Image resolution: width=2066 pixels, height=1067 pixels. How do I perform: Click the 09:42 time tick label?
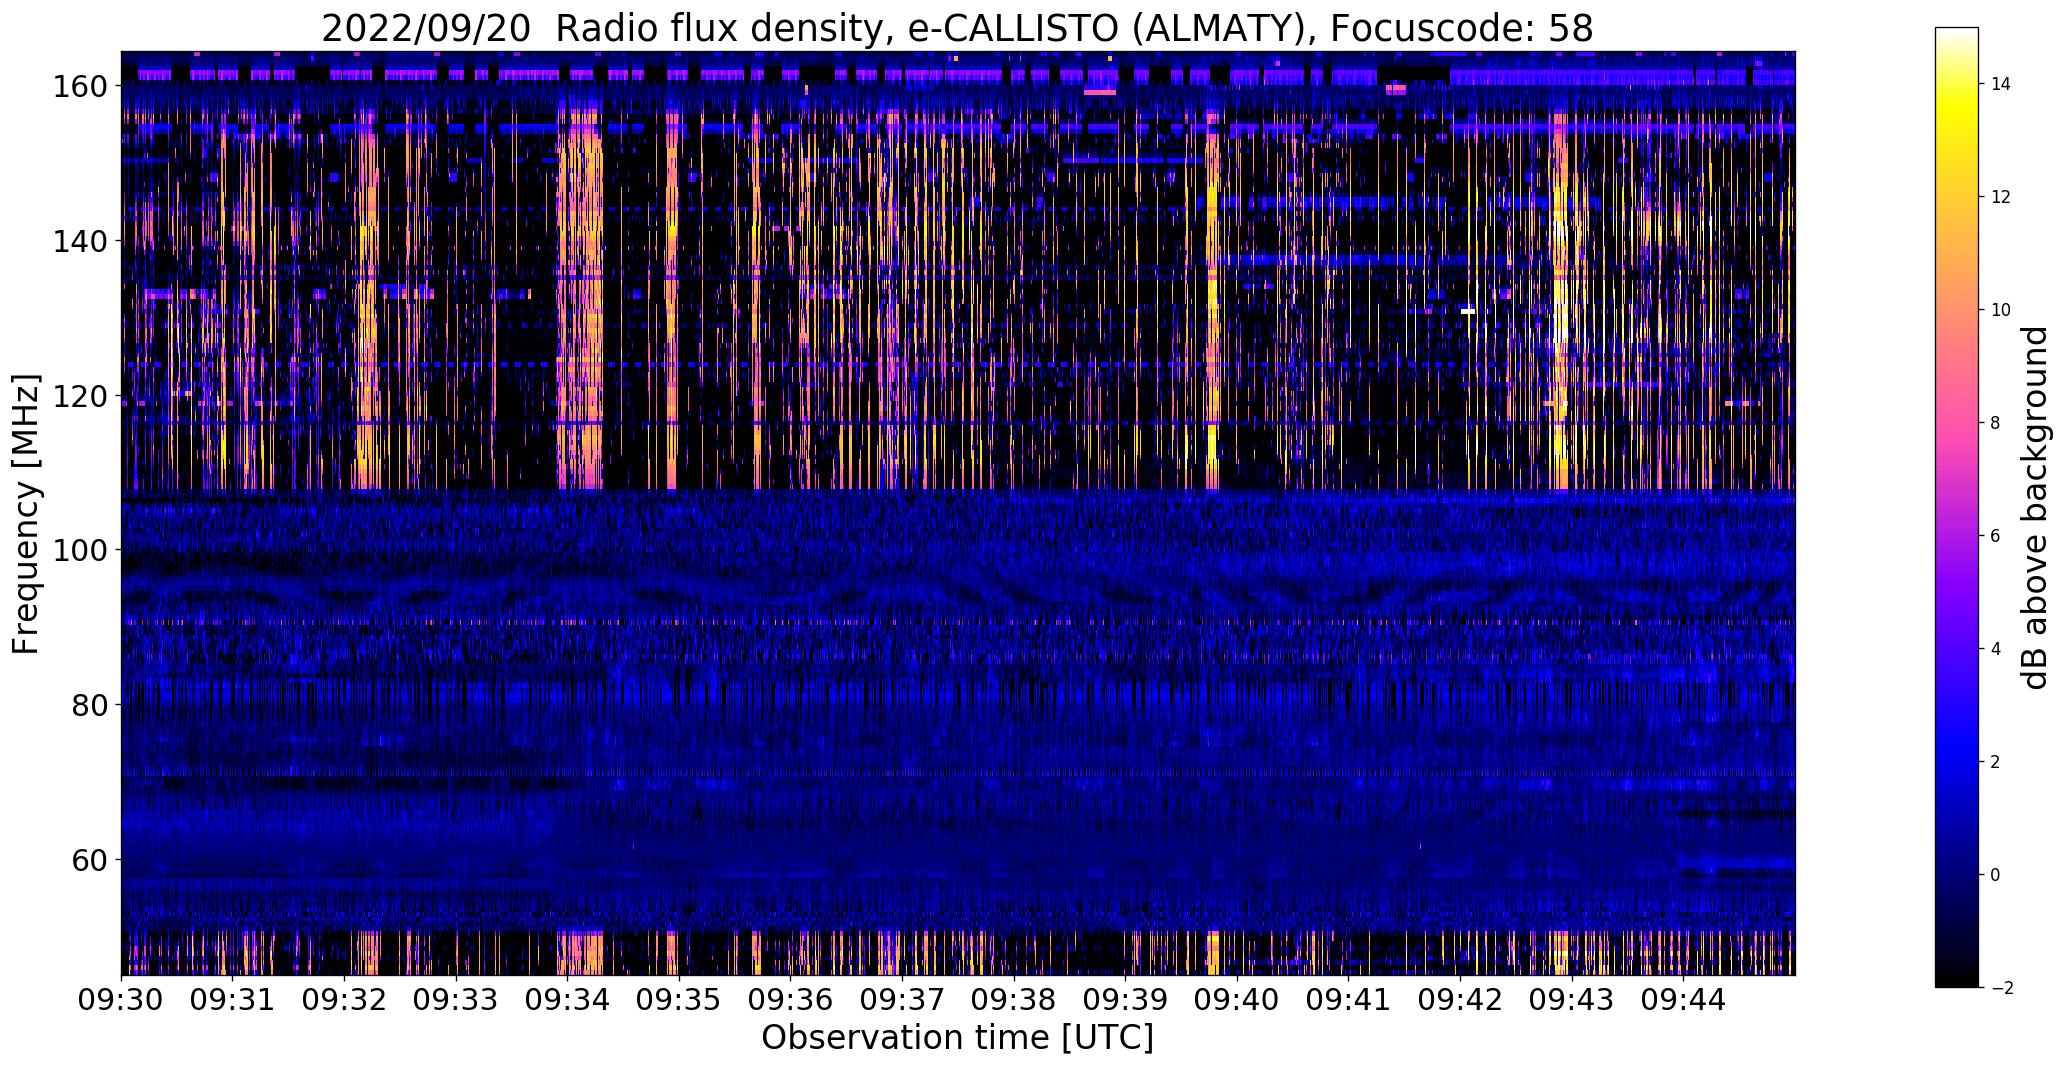point(1460,1001)
